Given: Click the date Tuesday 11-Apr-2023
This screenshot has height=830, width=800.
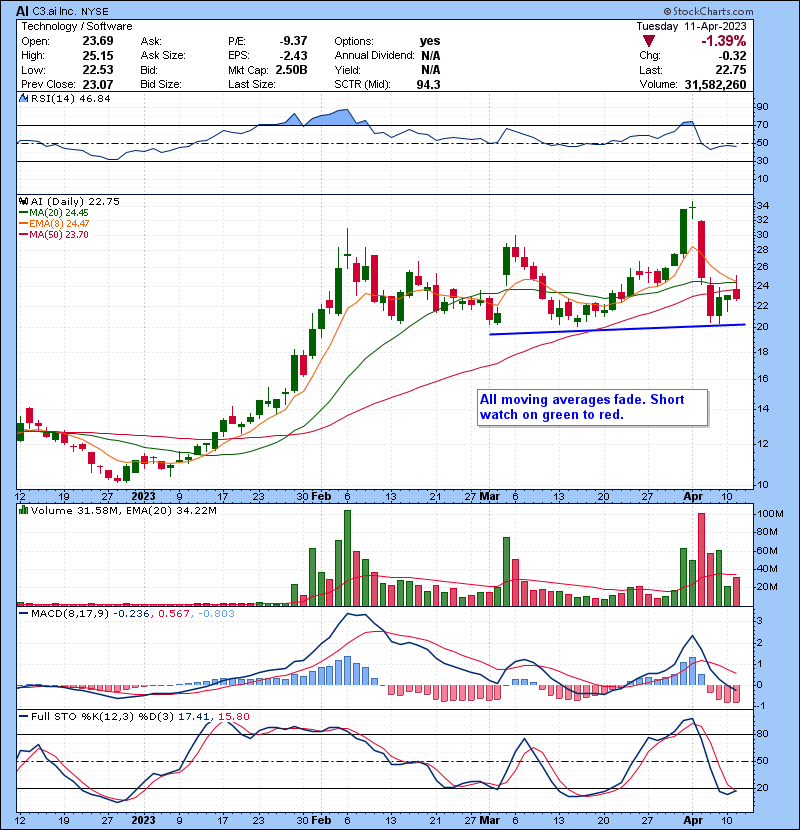Looking at the screenshot, I should (691, 26).
